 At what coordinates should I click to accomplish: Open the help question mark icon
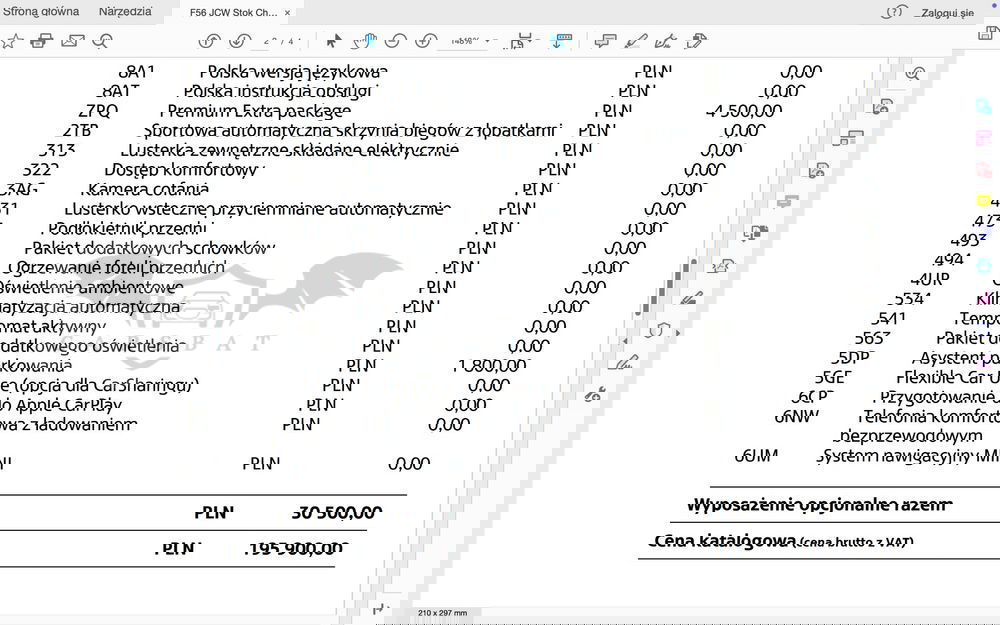pyautogui.click(x=895, y=12)
